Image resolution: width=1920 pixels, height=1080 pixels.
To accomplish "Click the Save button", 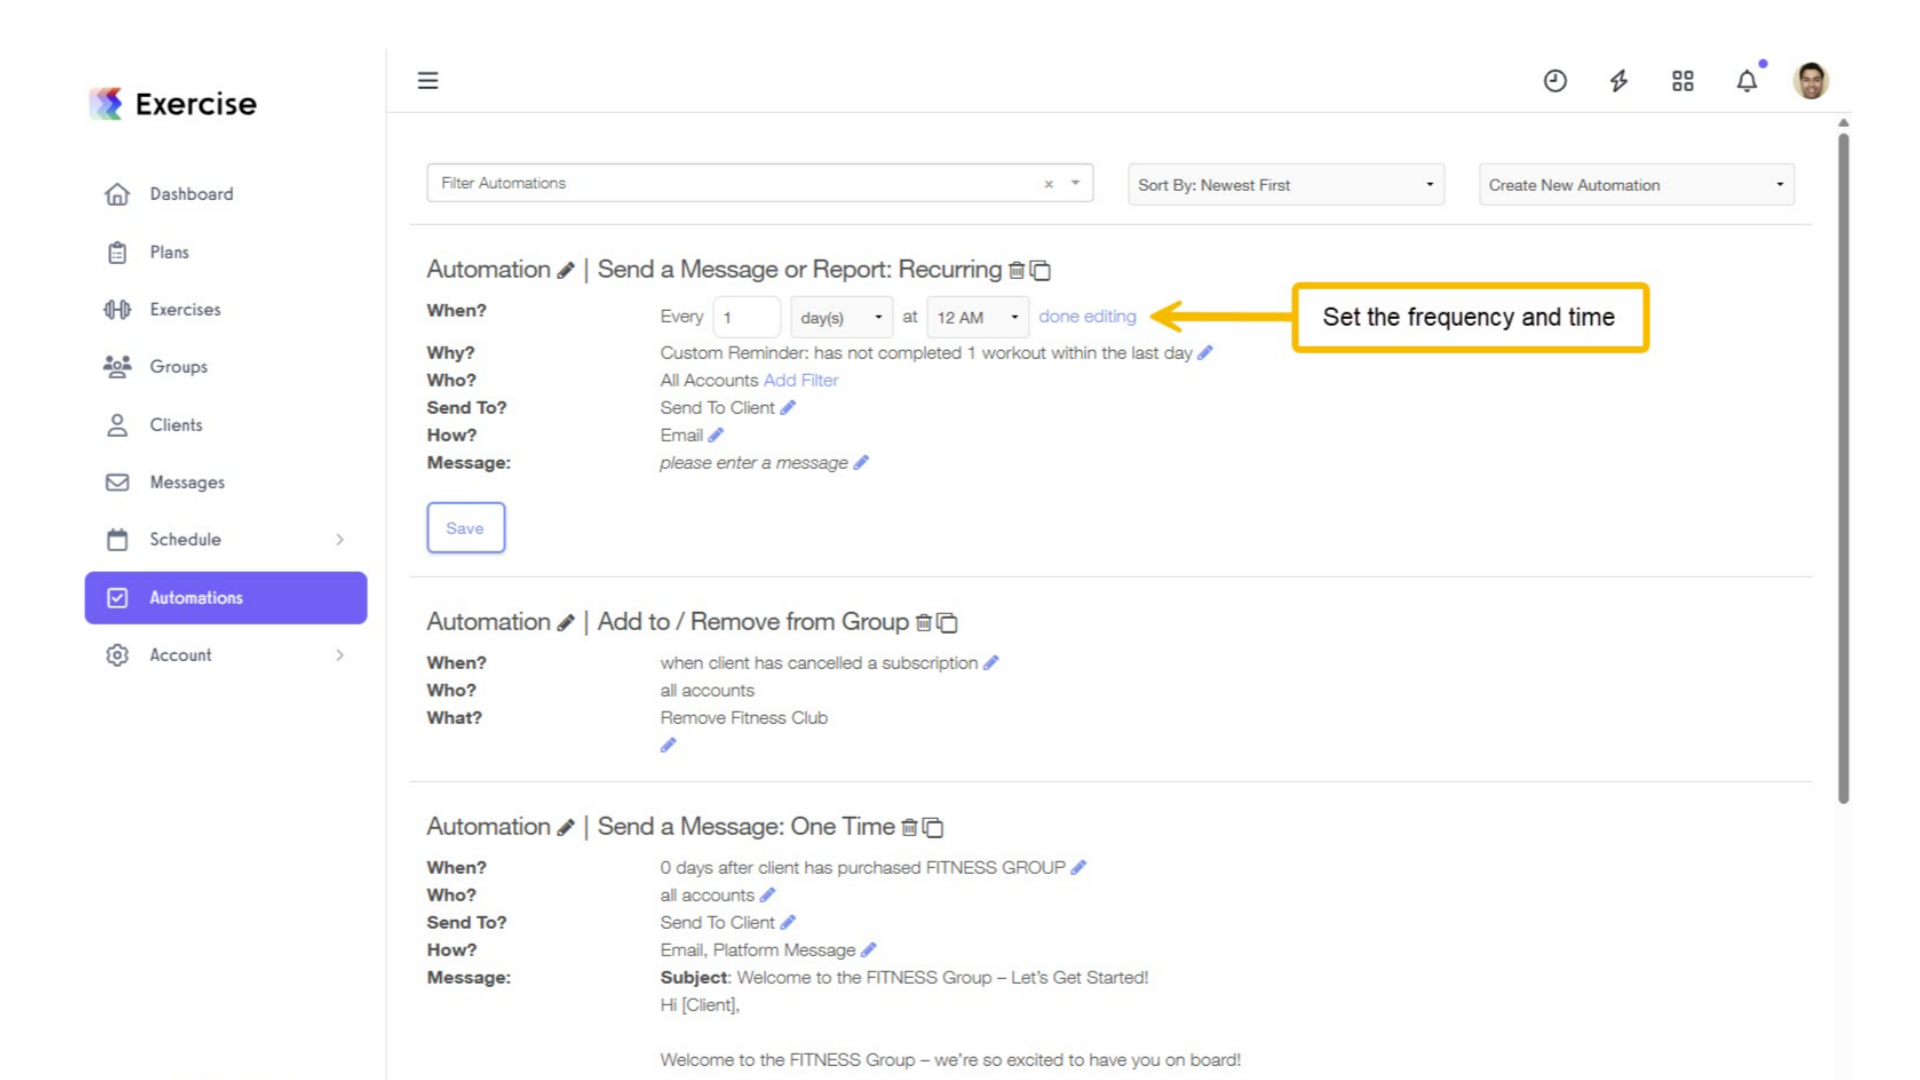I will click(x=465, y=528).
